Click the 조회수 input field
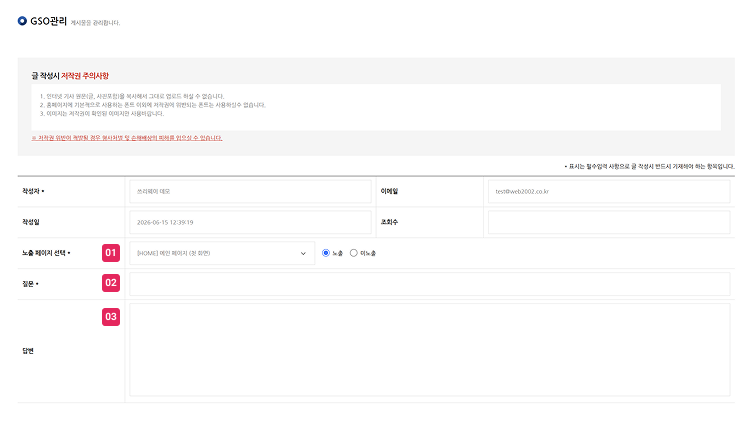The width and height of the screenshot is (750, 428). (609, 222)
